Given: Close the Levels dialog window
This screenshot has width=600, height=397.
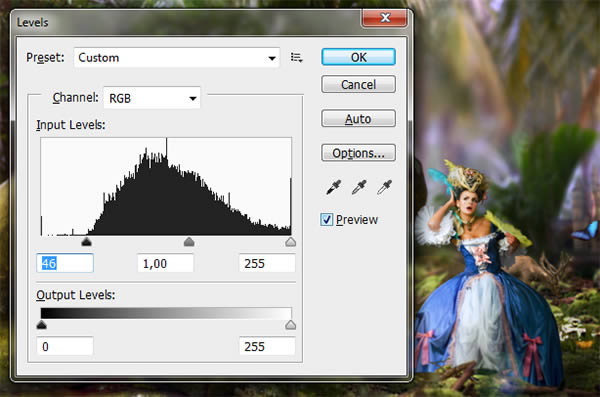Looking at the screenshot, I should point(385,18).
